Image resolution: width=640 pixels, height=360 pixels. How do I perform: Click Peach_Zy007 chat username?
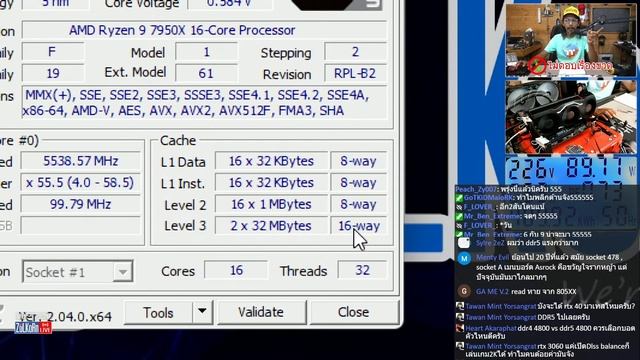(x=476, y=189)
